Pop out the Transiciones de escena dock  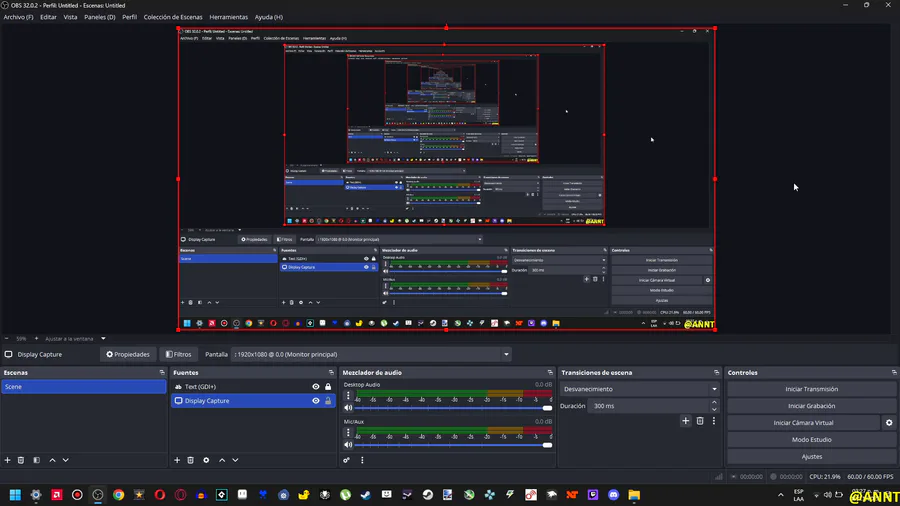point(716,373)
